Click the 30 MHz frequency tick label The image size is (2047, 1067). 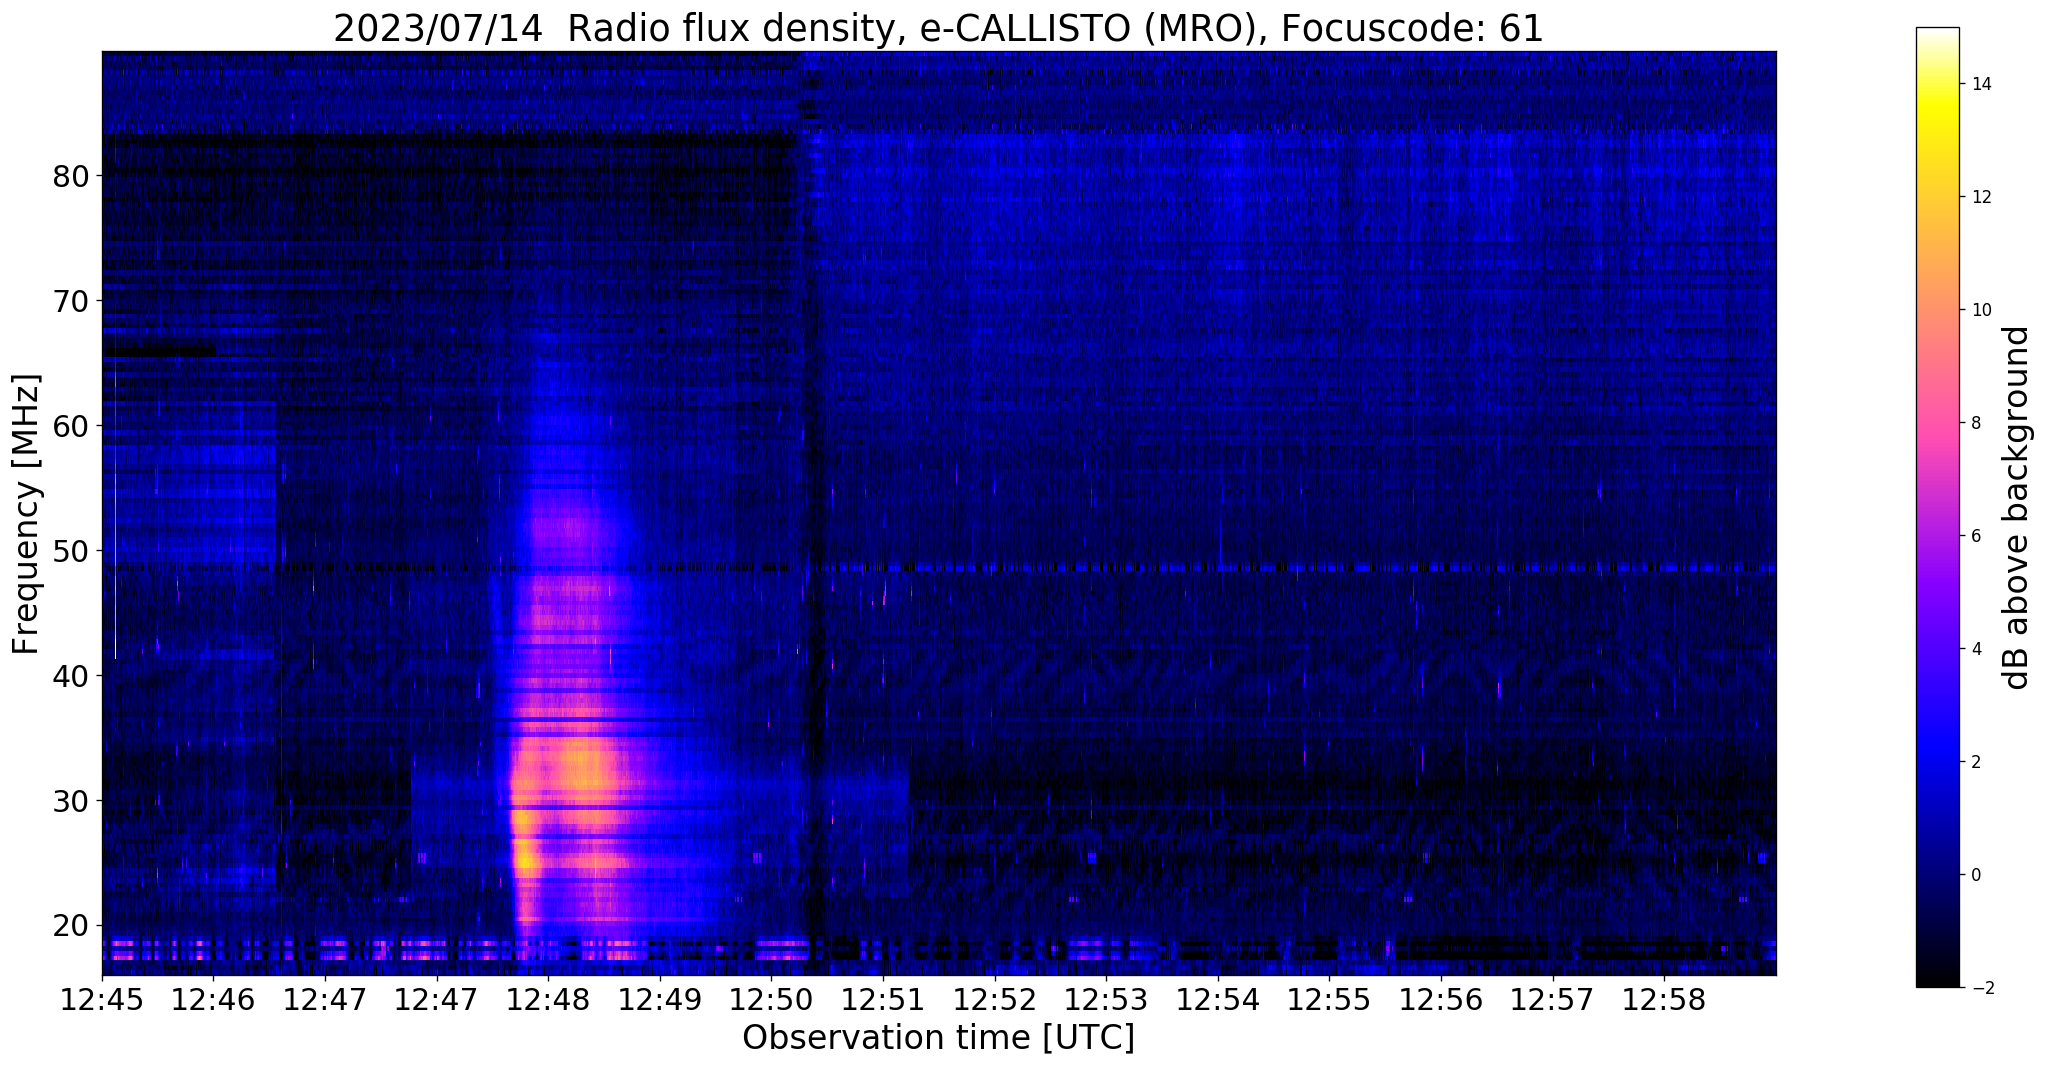coord(71,801)
